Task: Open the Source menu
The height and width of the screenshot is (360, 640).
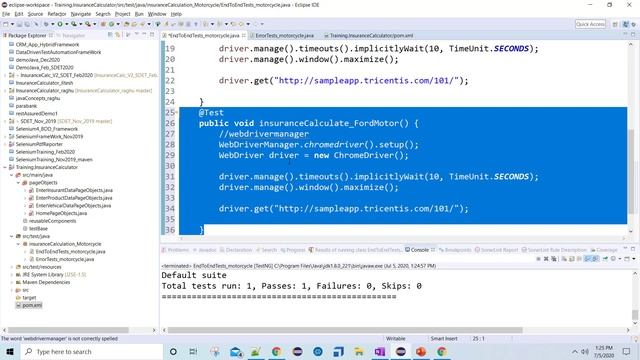Action: point(35,14)
